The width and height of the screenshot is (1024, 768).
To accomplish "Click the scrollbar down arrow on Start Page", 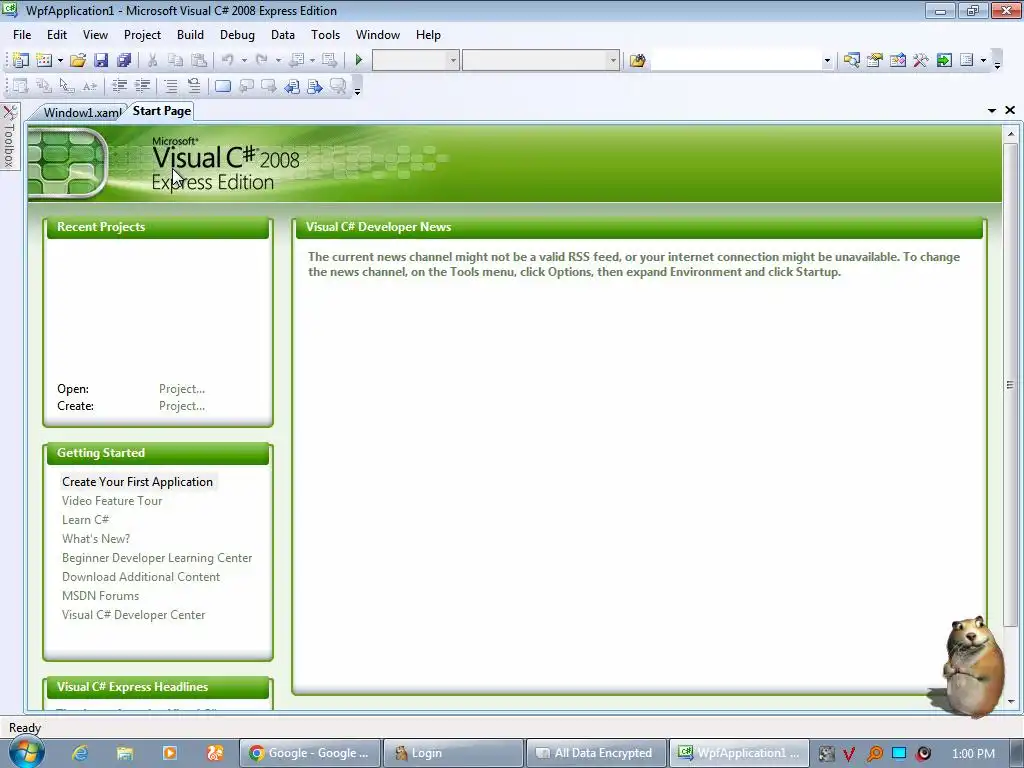I will click(1011, 701).
